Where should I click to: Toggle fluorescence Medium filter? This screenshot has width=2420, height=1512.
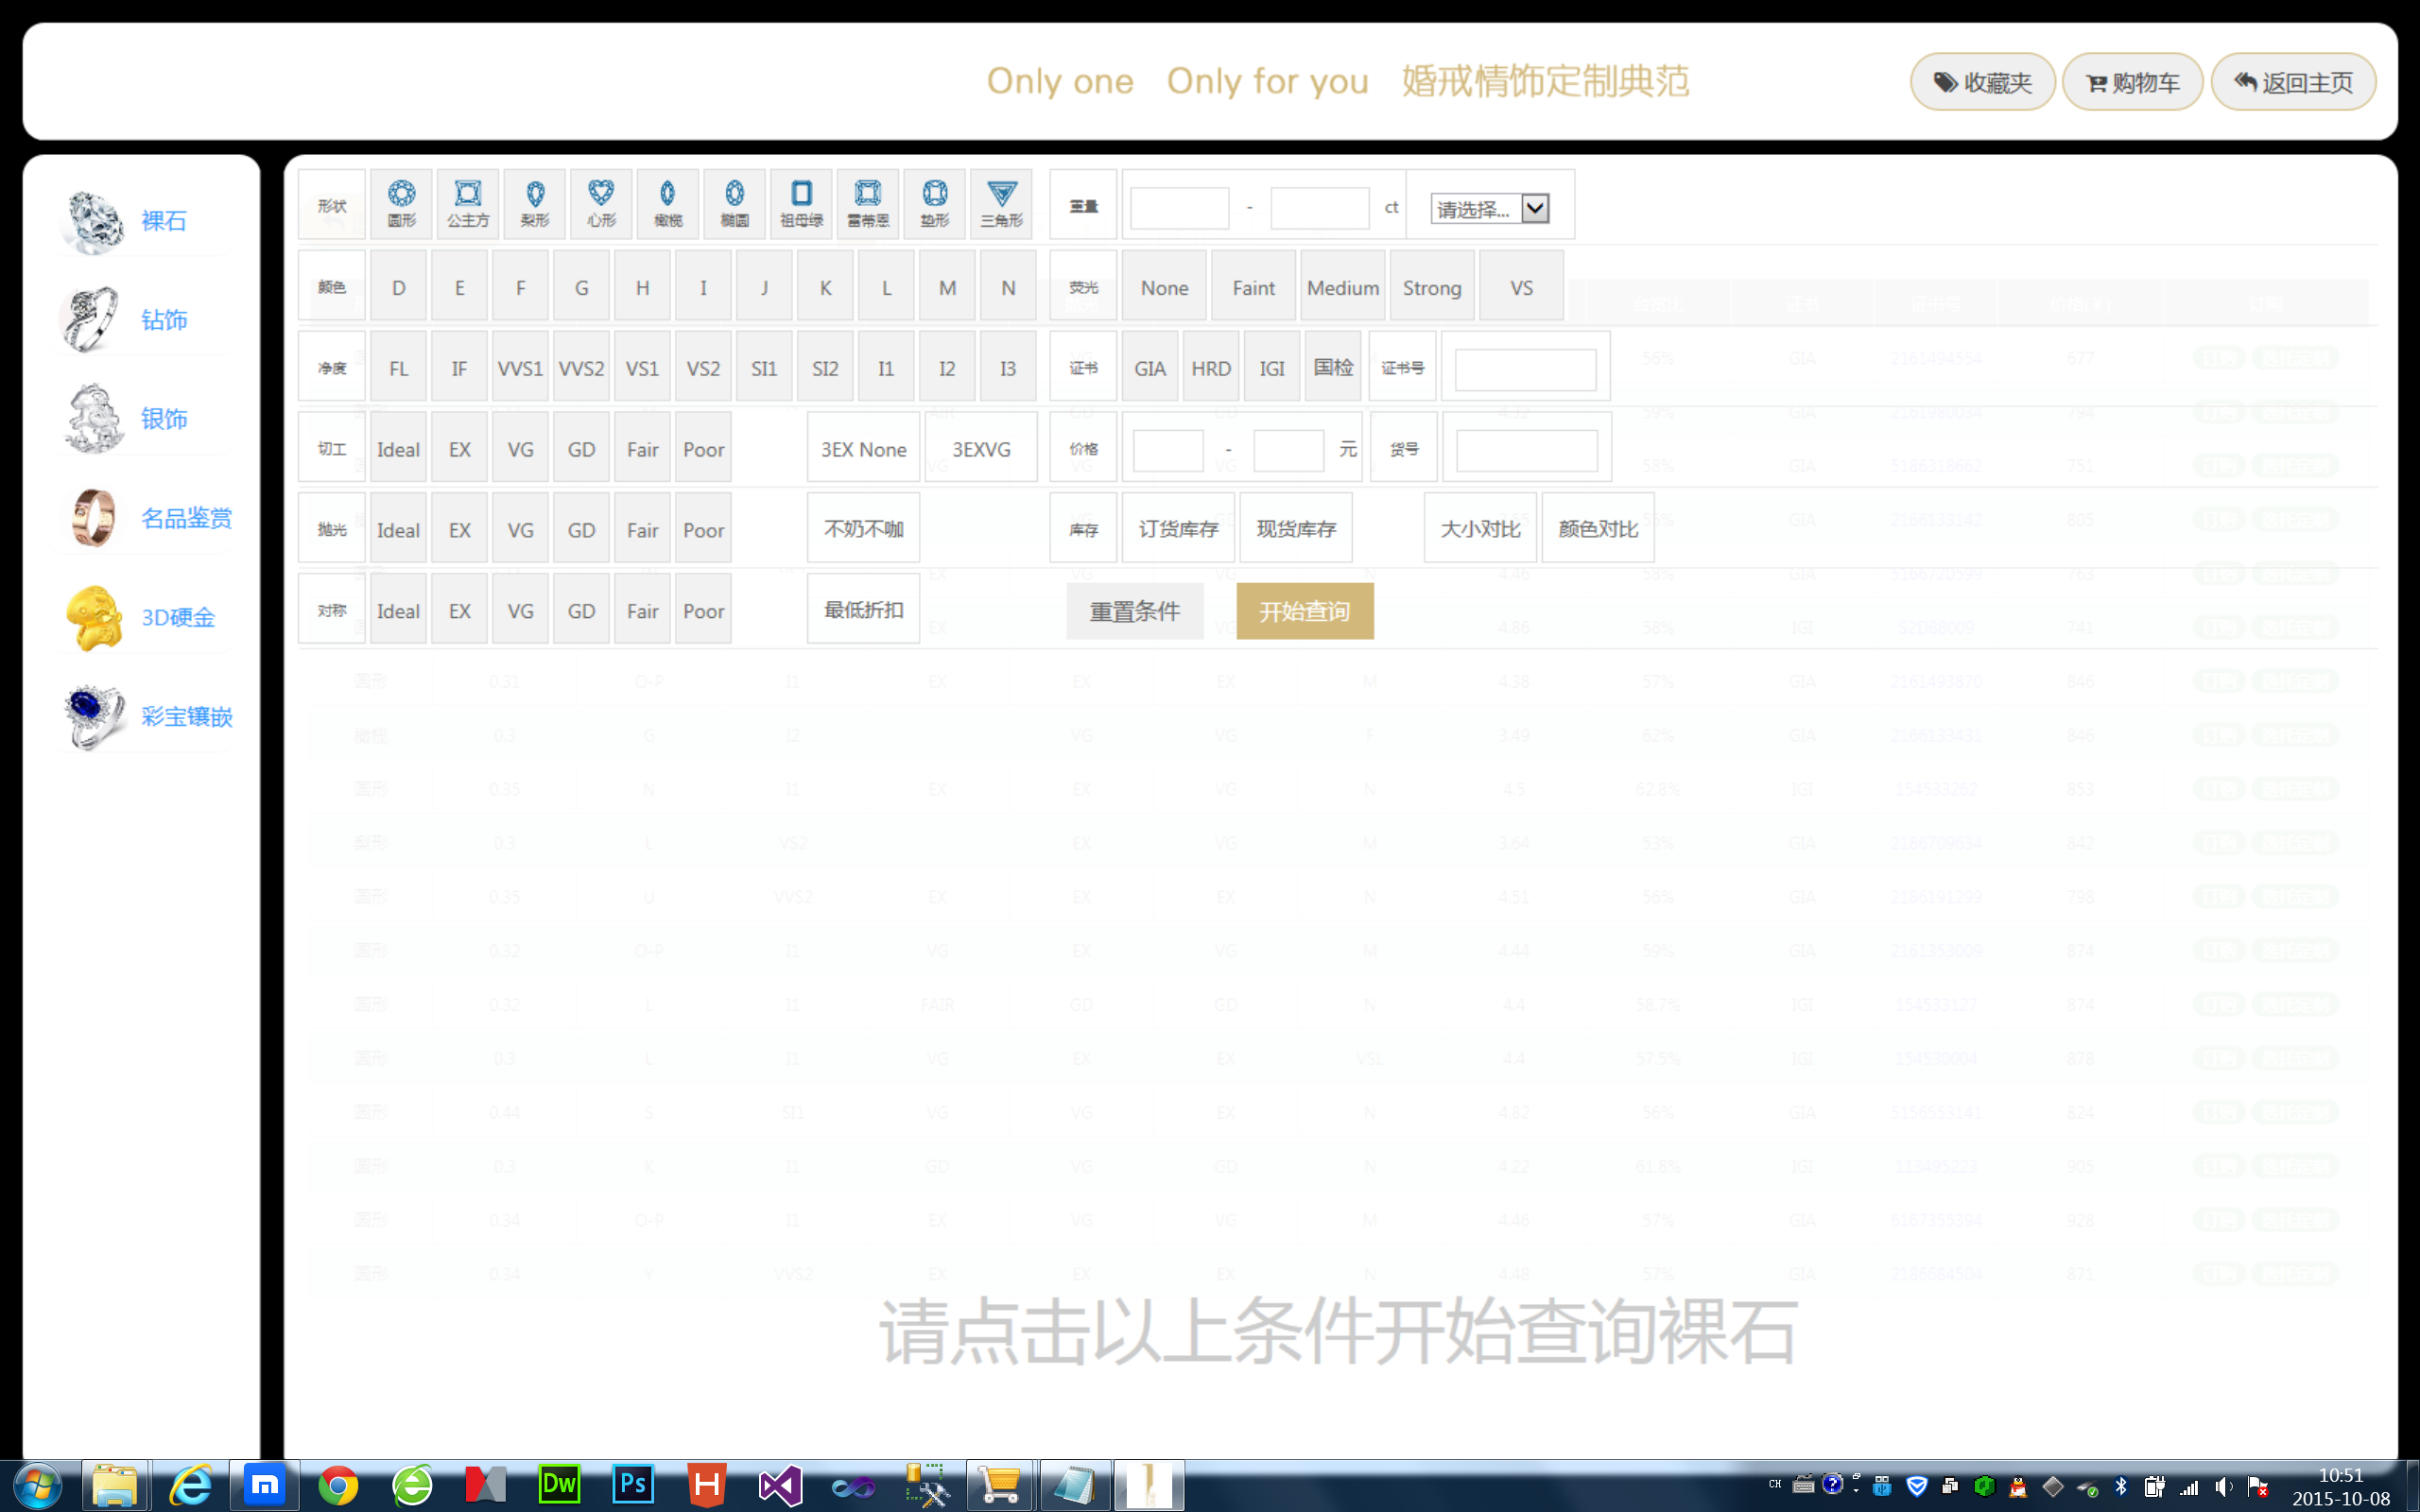(1343, 288)
